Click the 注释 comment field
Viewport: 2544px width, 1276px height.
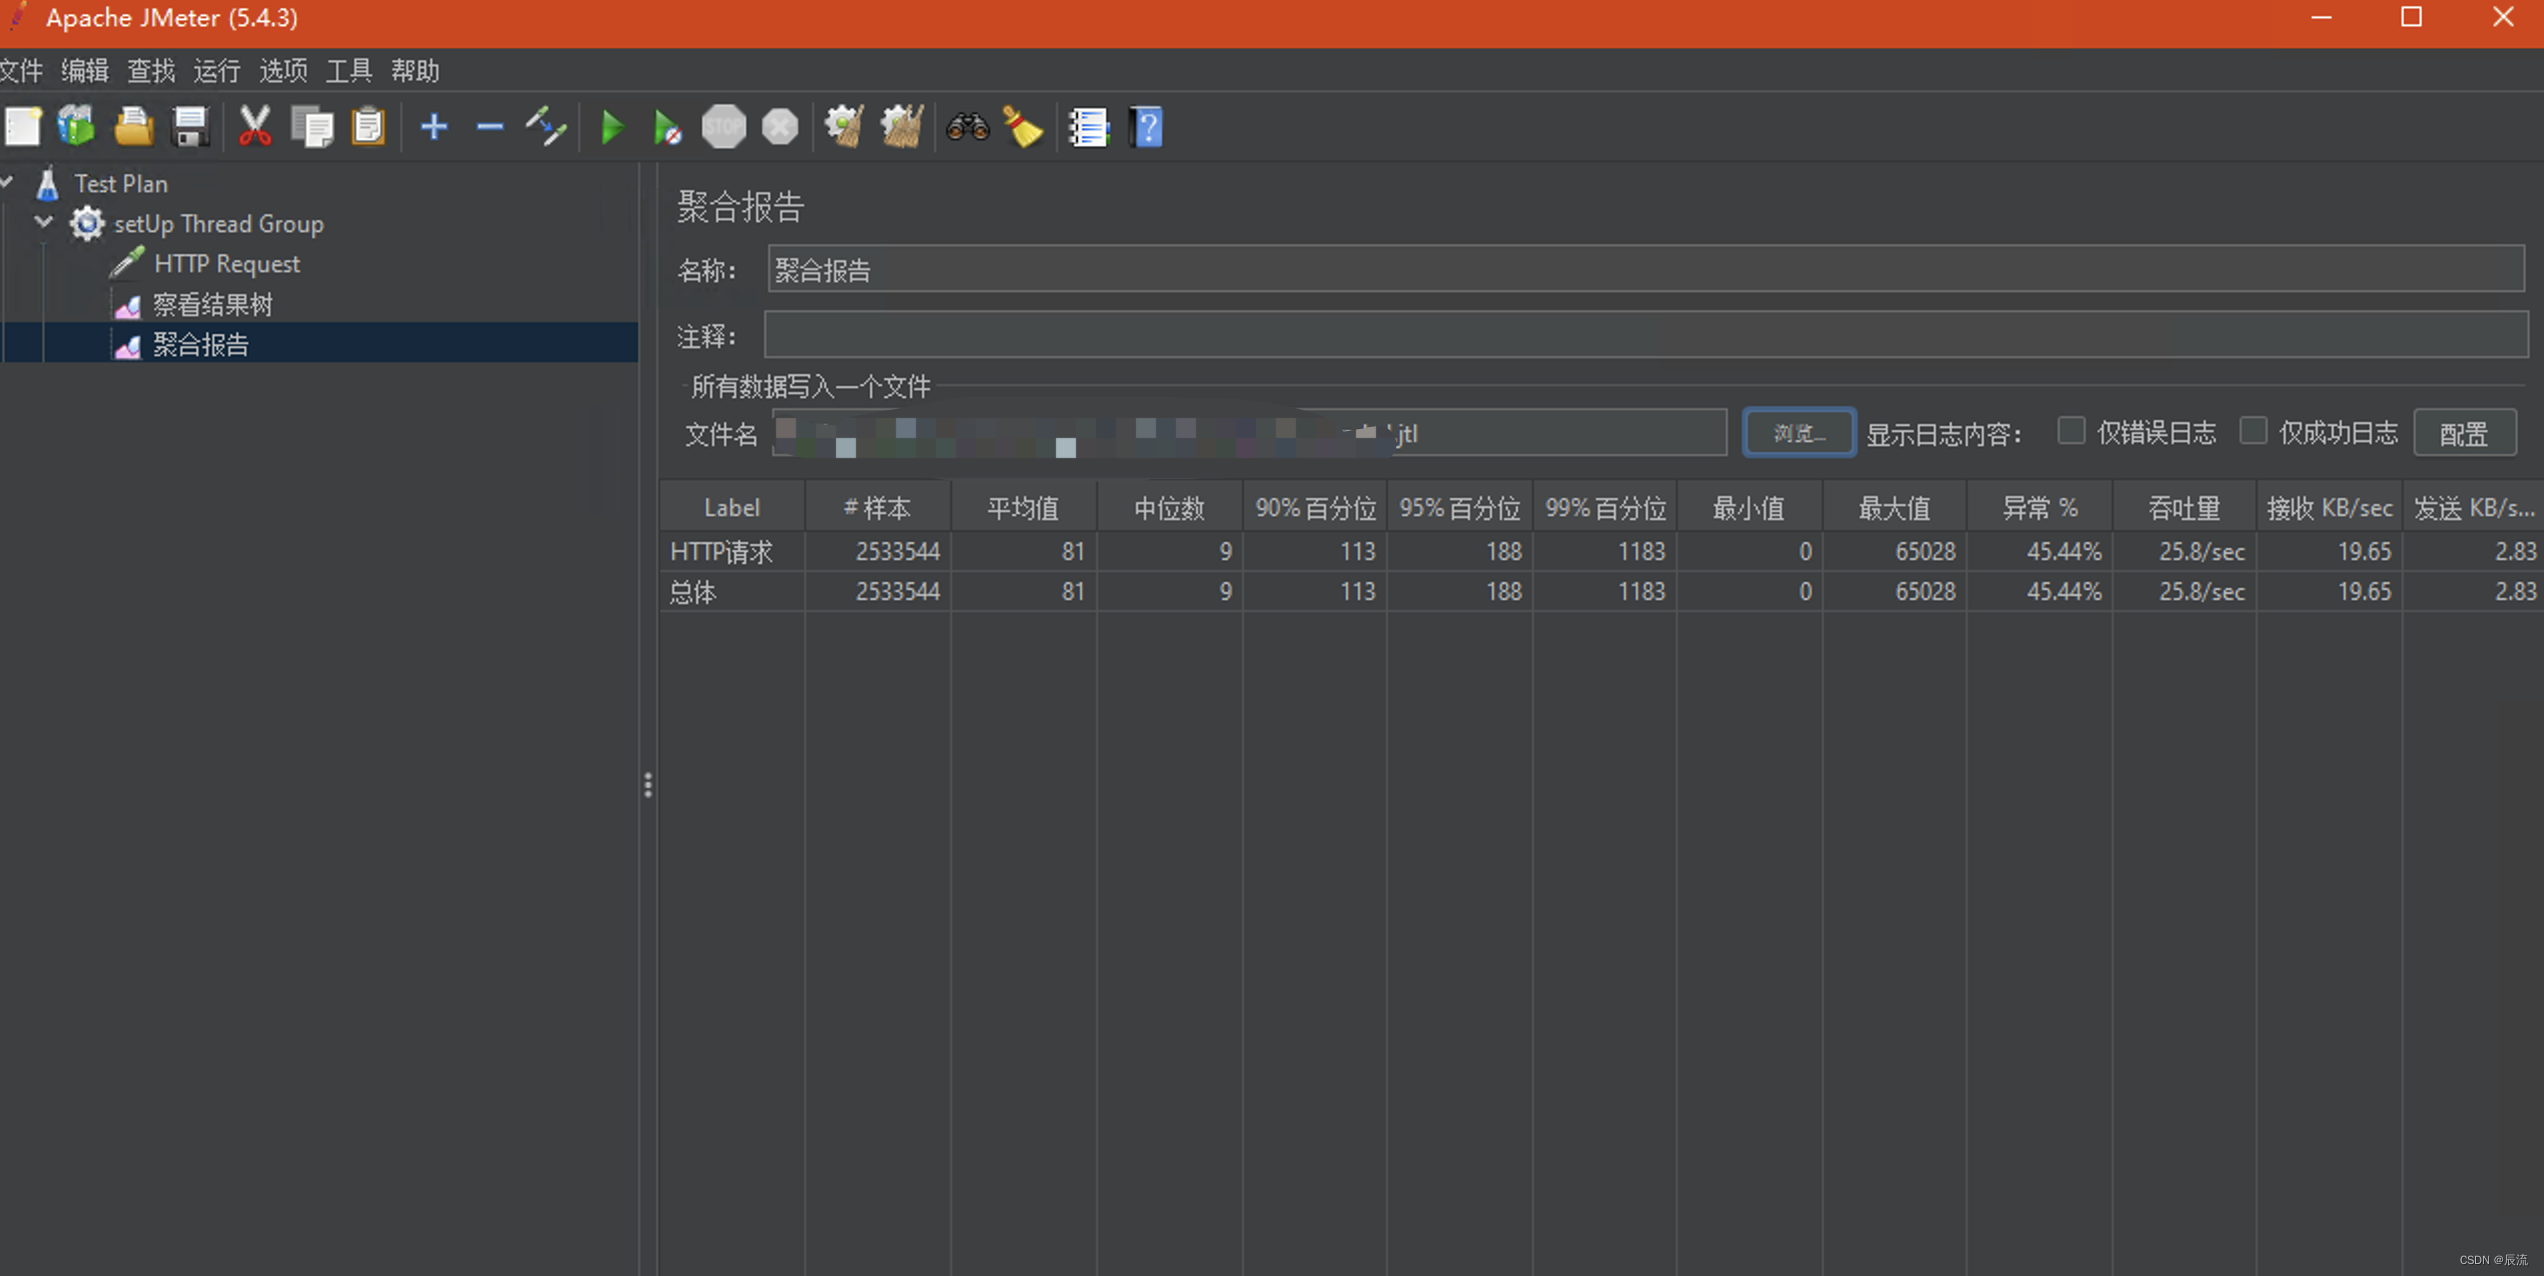click(x=1645, y=335)
